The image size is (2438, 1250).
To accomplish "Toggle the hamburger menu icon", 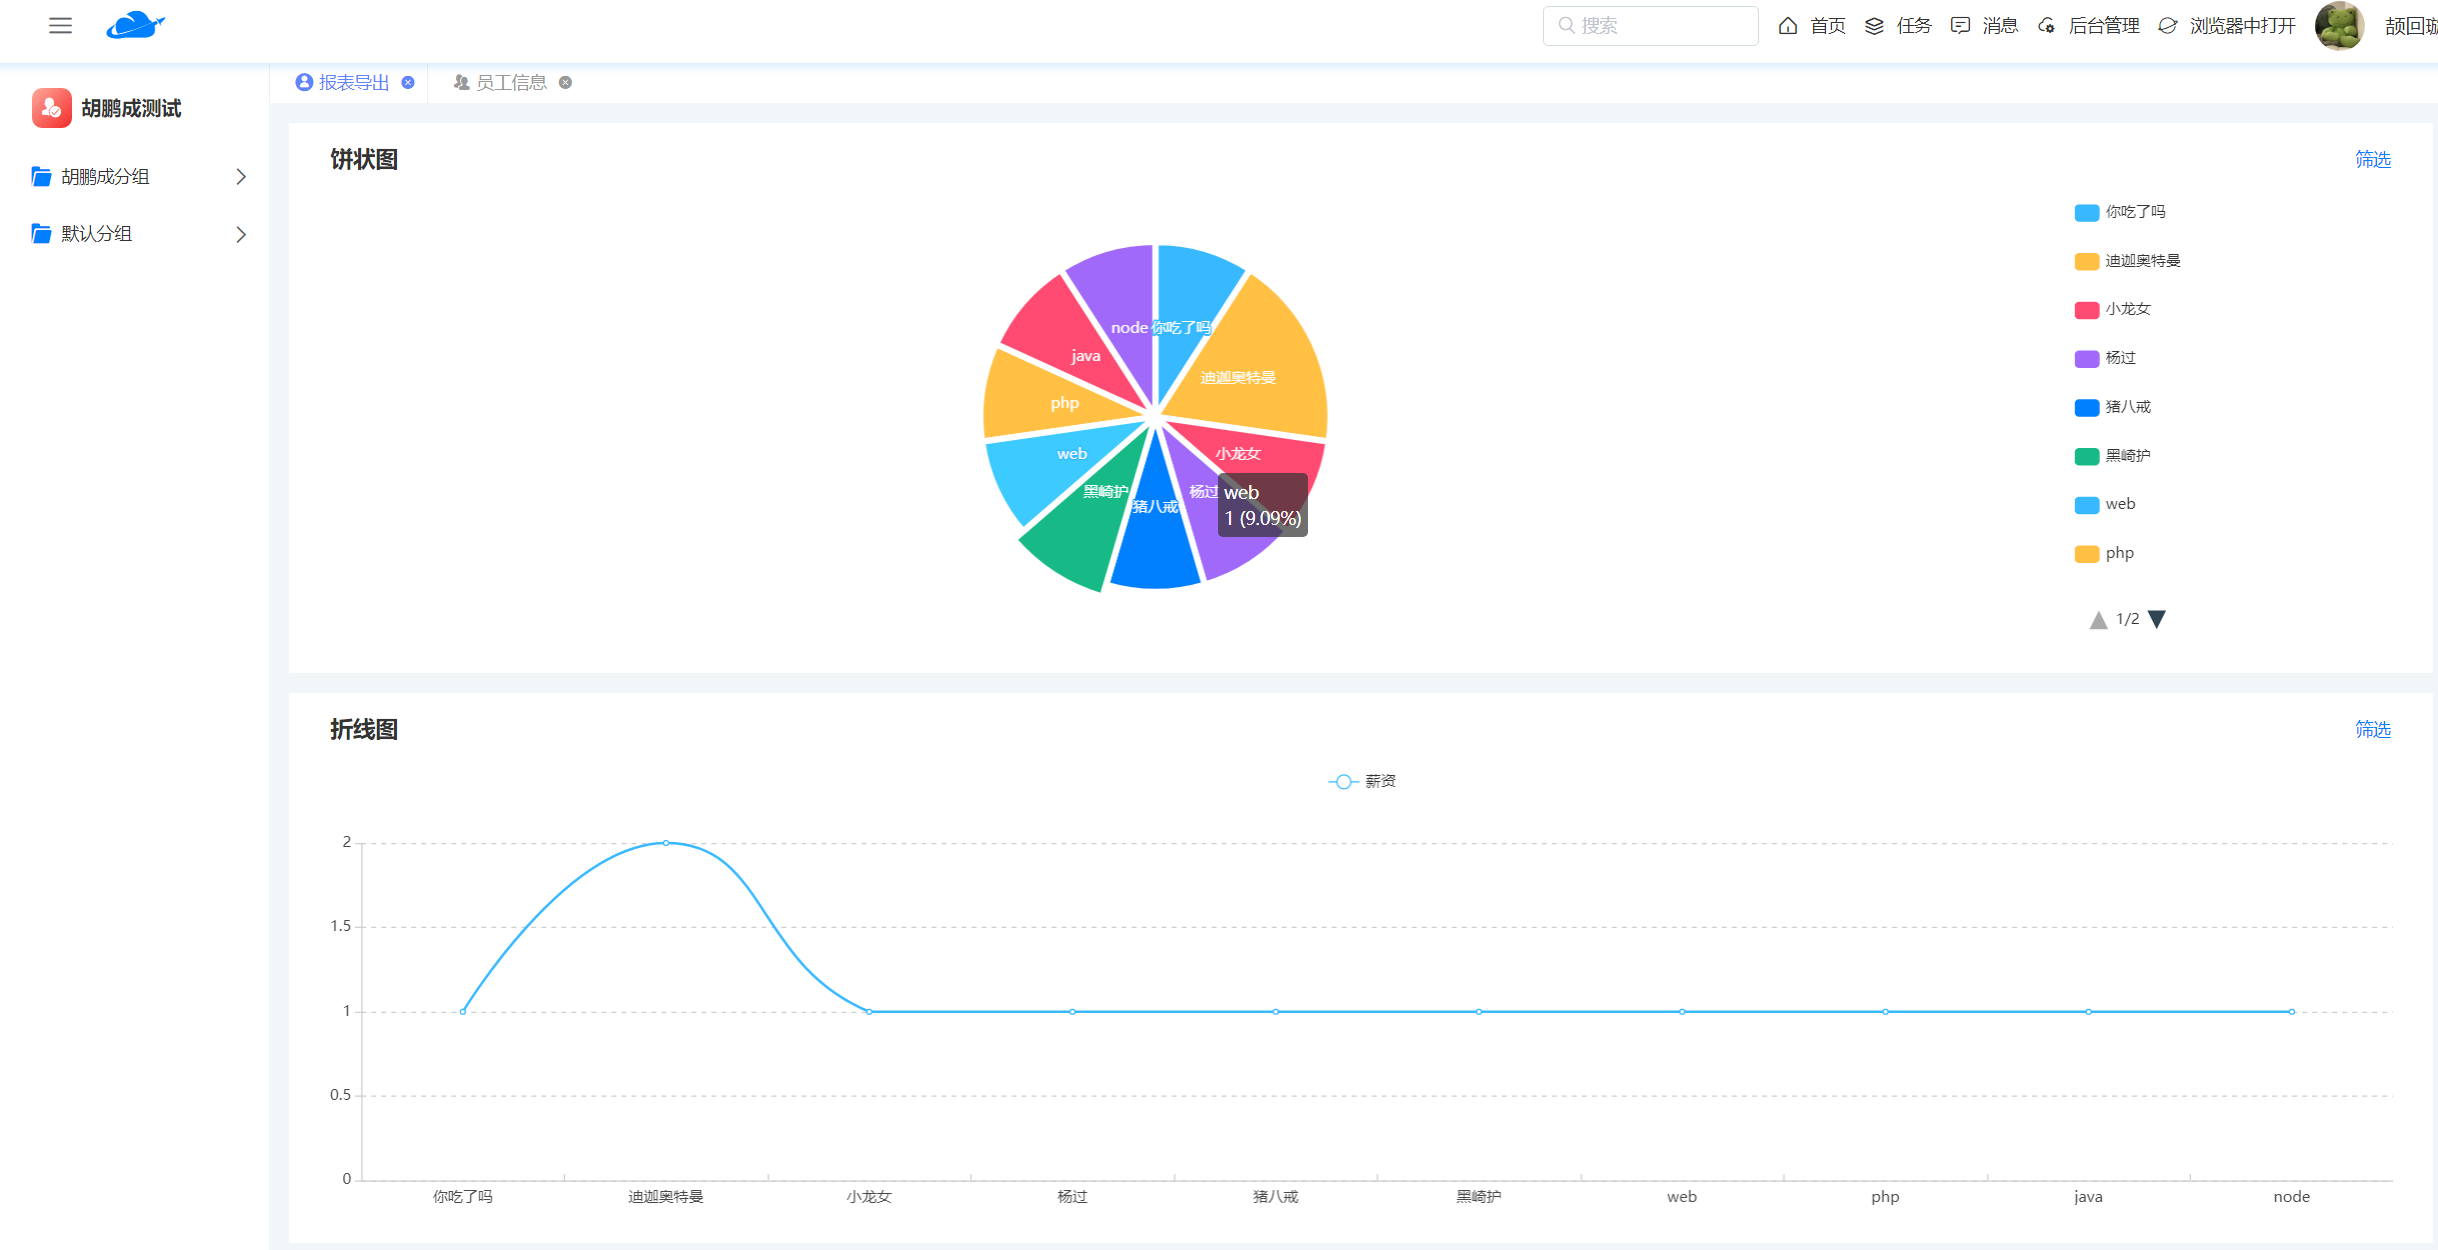I will tap(60, 26).
